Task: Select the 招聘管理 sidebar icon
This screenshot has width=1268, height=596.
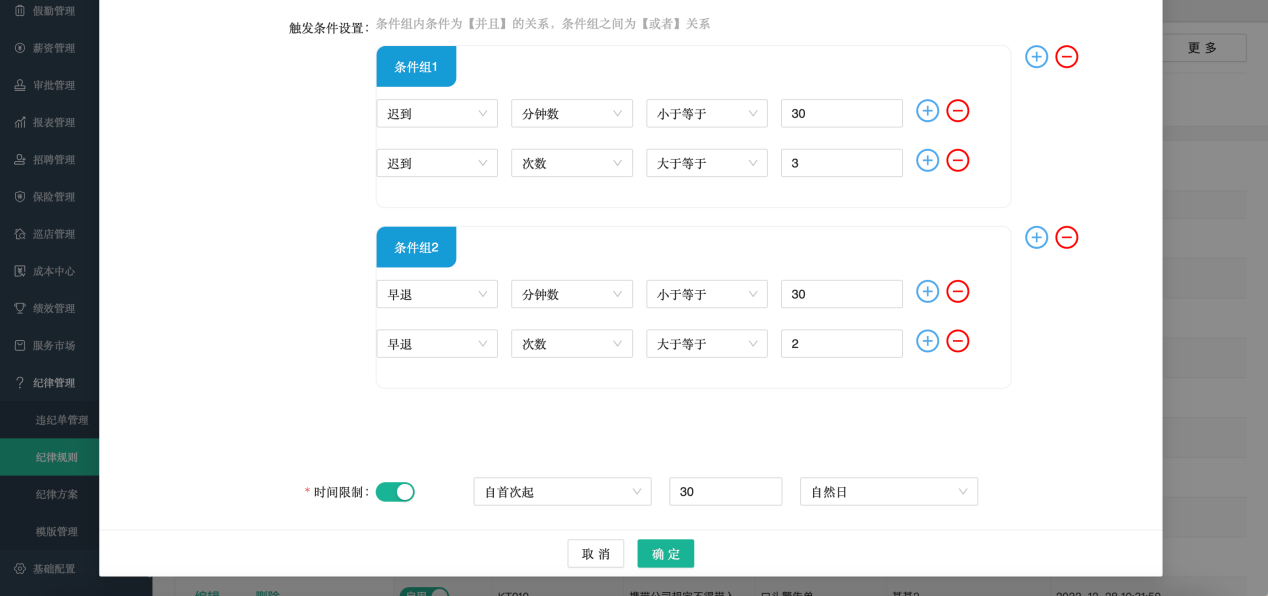Action: [x=20, y=158]
